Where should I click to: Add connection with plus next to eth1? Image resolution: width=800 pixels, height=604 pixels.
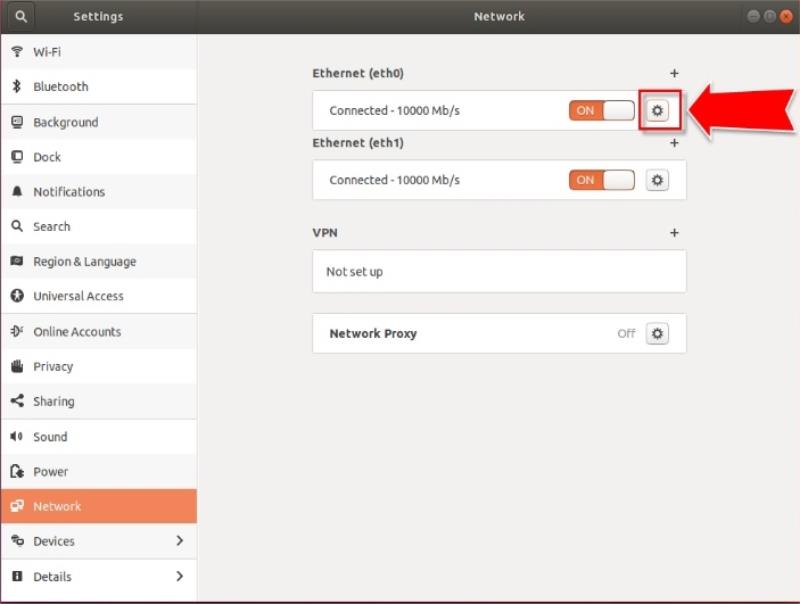[674, 143]
